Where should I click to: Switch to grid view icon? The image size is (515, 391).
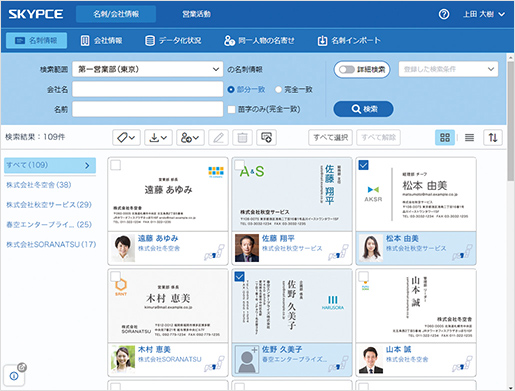click(x=445, y=137)
